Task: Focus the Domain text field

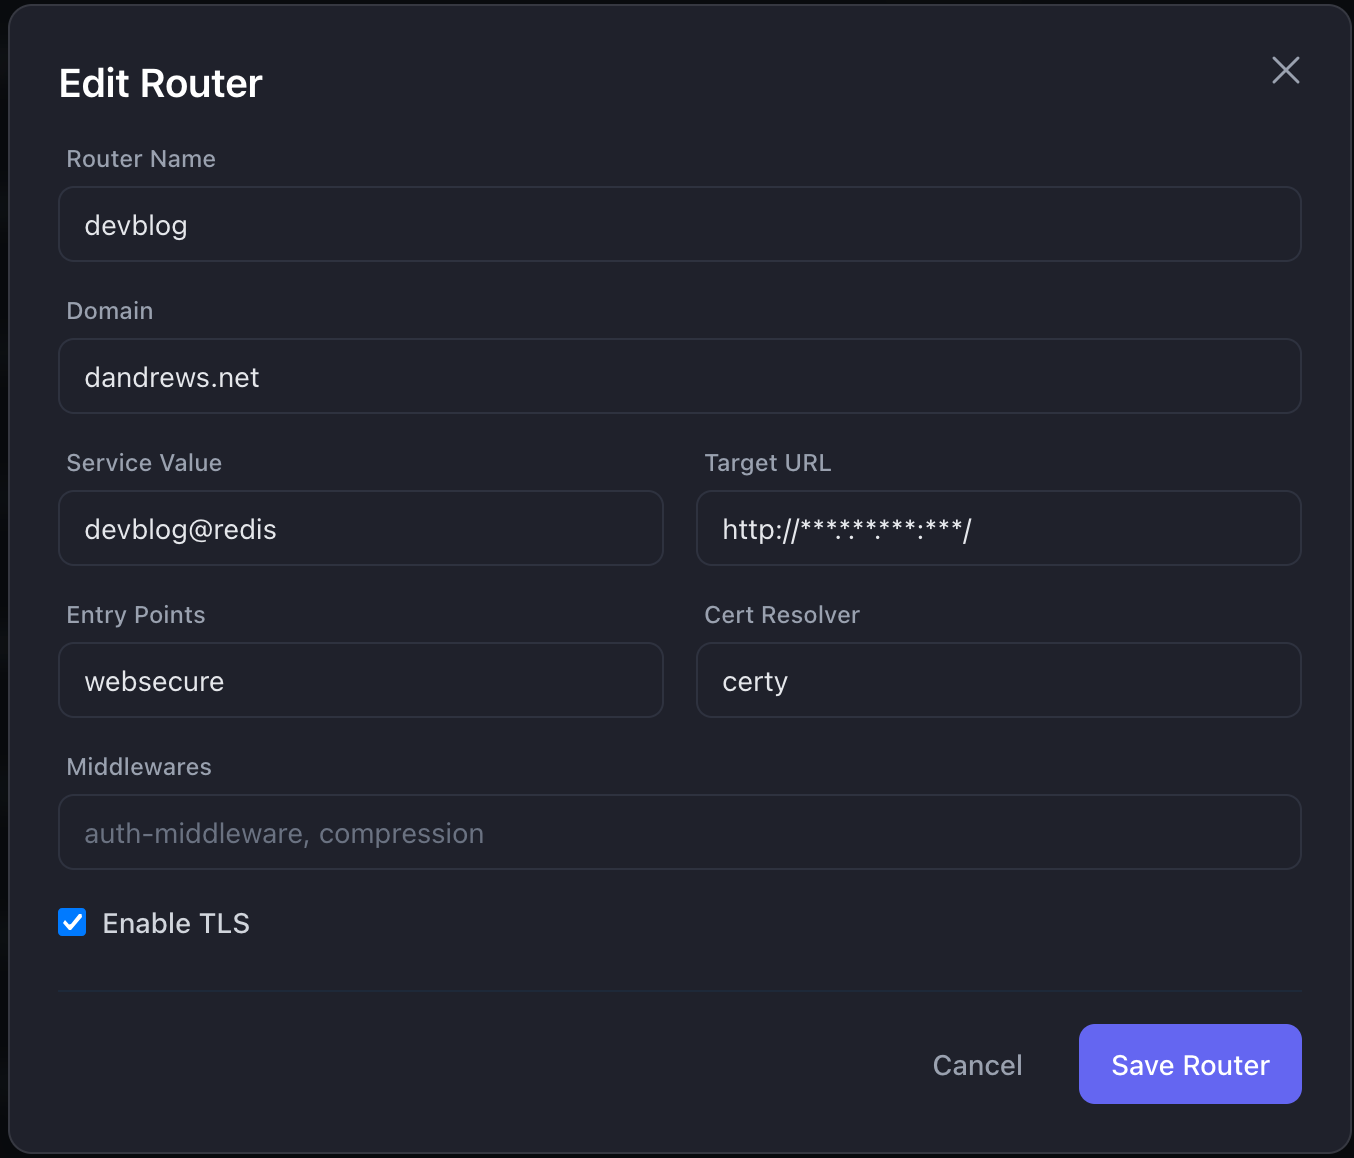Action: pos(679,377)
